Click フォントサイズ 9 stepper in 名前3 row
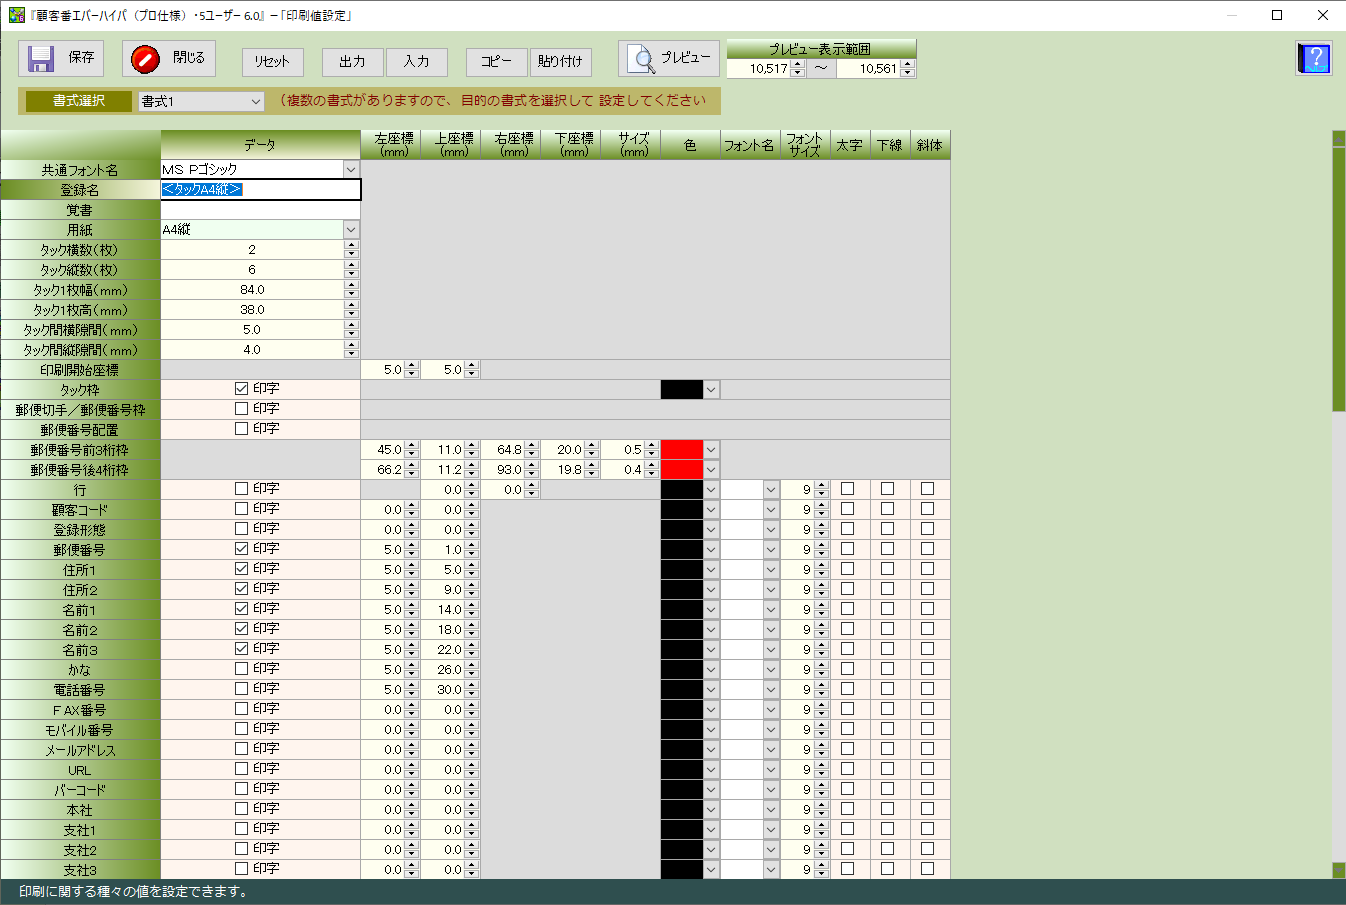 coord(821,650)
